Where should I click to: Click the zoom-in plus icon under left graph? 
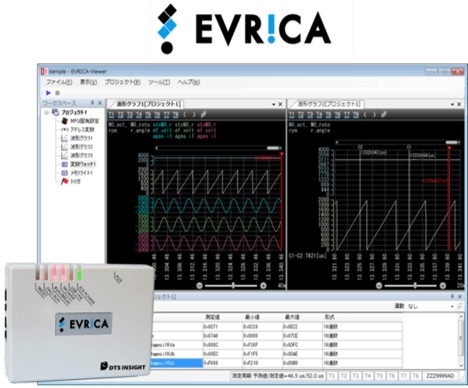[x=263, y=285]
